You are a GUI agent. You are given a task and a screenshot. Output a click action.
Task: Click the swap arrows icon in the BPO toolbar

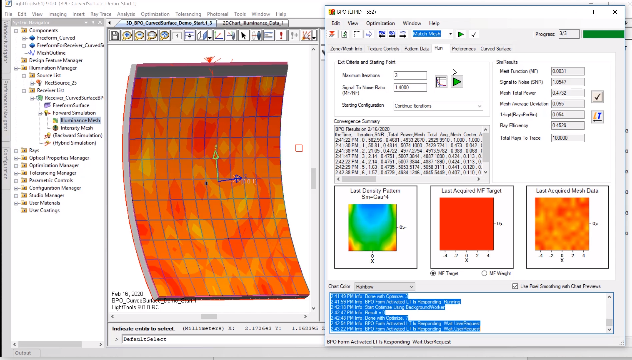pyautogui.click(x=402, y=34)
